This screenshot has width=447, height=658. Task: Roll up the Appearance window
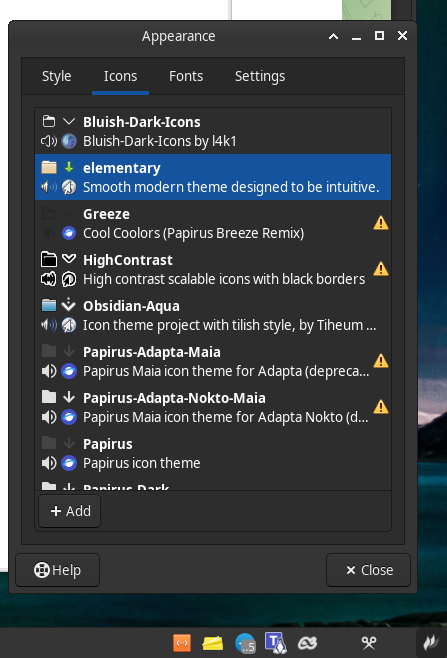pos(333,36)
